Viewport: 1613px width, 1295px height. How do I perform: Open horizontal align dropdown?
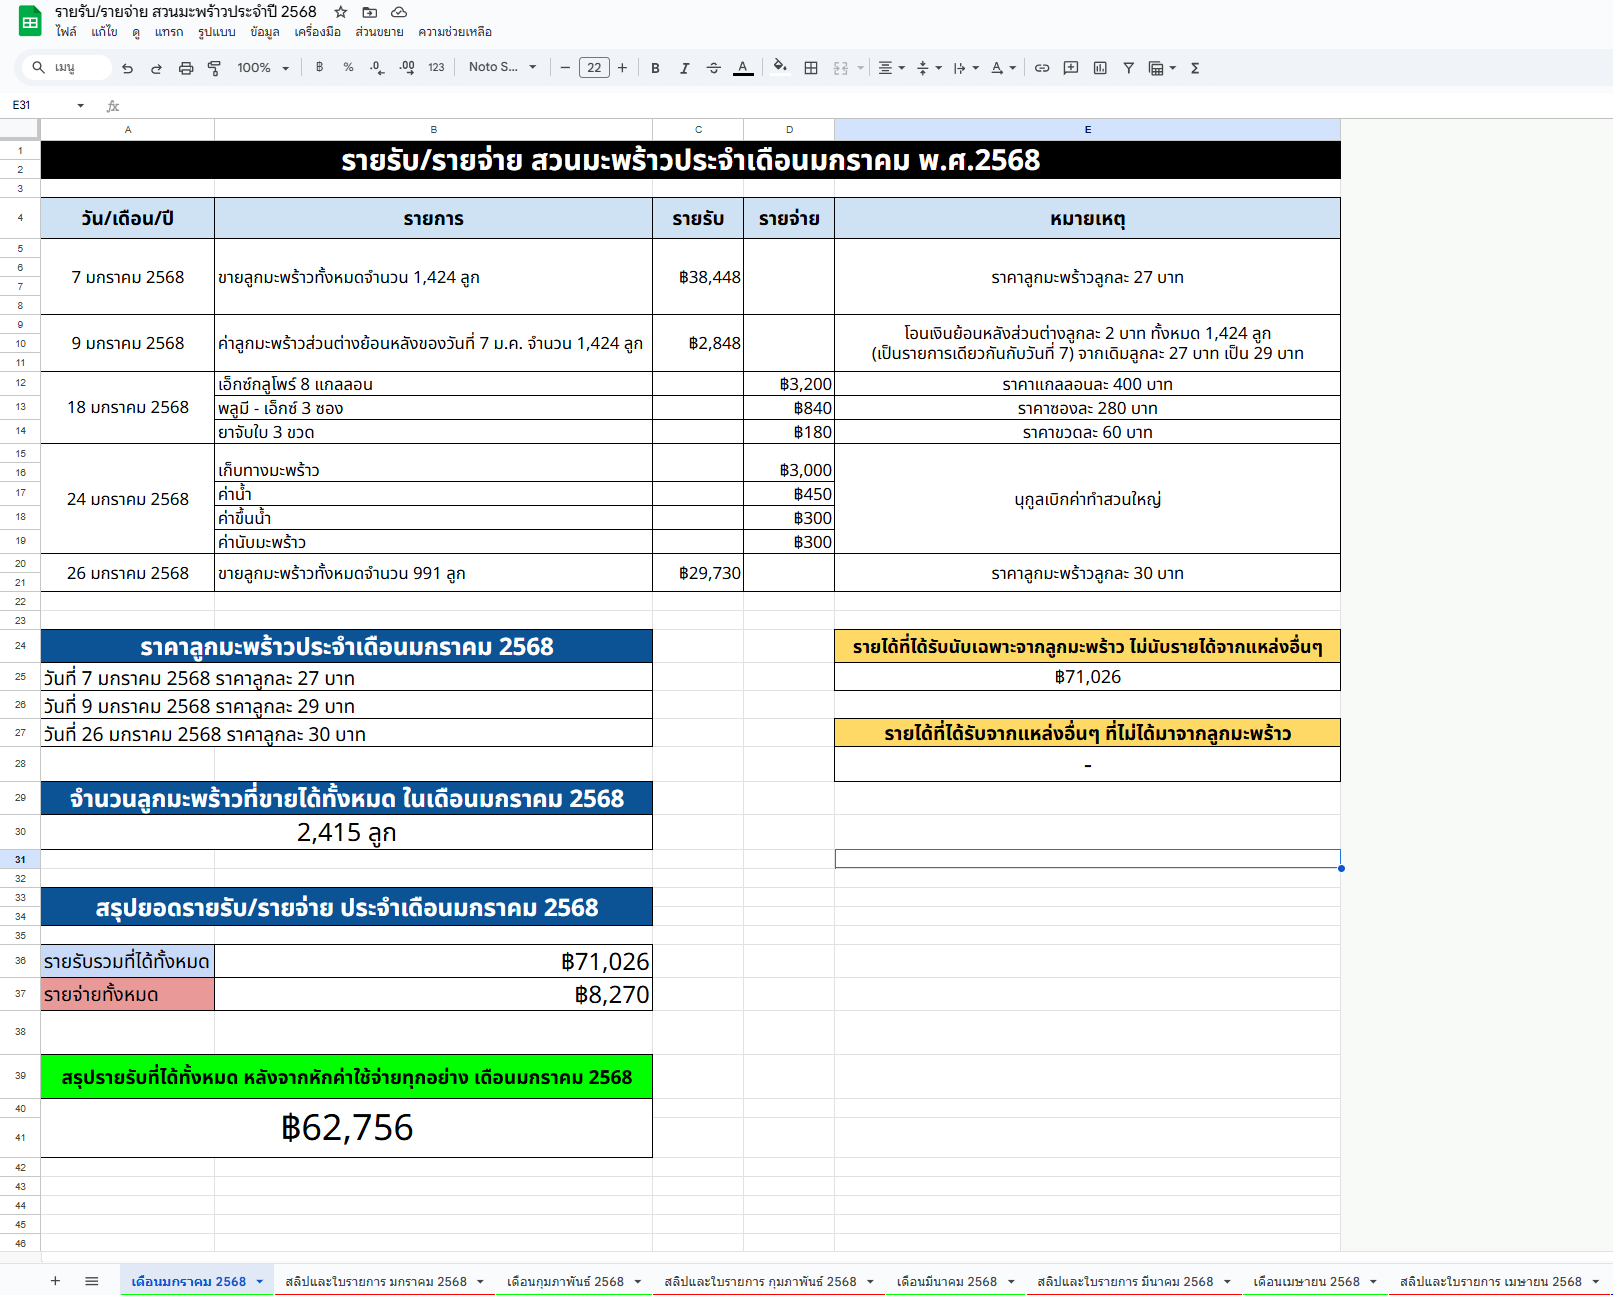891,68
